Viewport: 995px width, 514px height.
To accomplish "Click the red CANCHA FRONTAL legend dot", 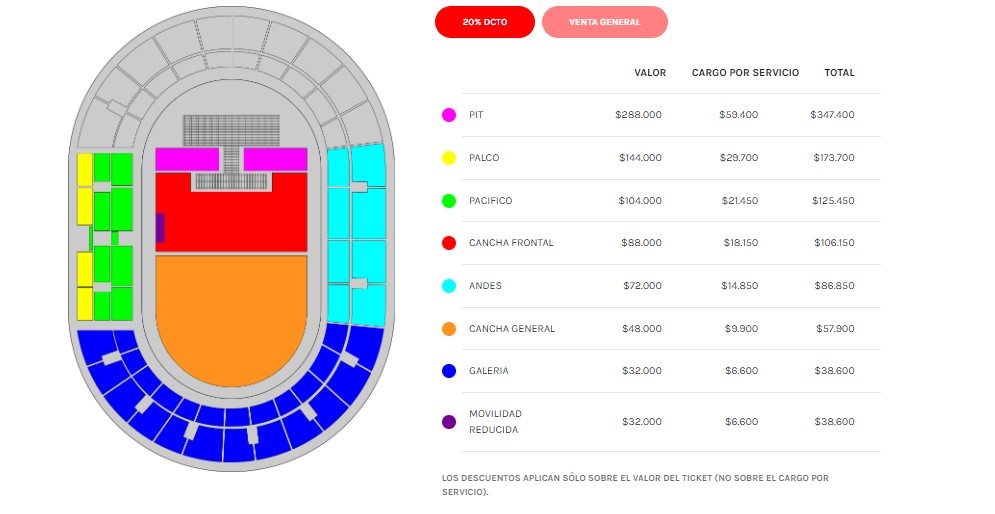I will (x=449, y=243).
